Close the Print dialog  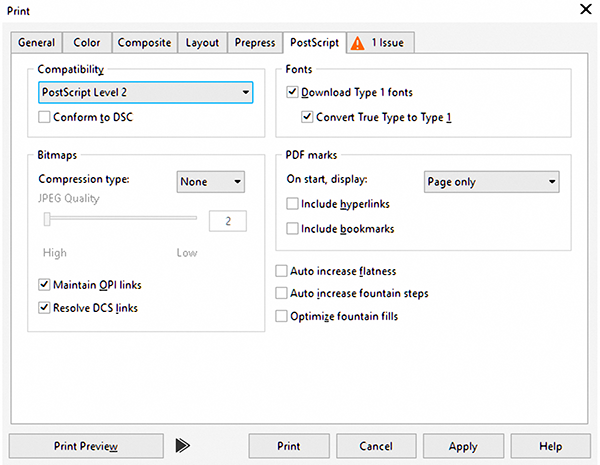click(585, 9)
